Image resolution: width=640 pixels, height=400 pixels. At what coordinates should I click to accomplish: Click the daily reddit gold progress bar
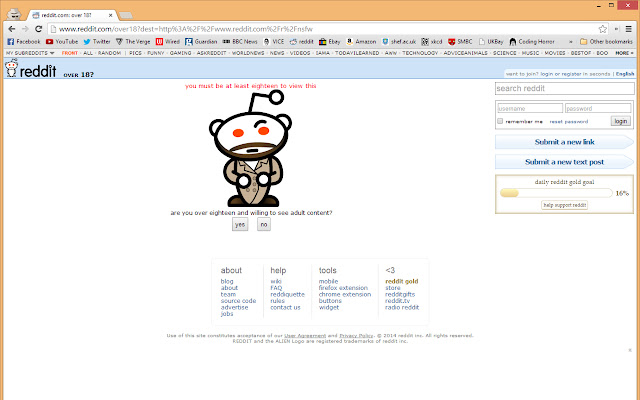coord(554,192)
